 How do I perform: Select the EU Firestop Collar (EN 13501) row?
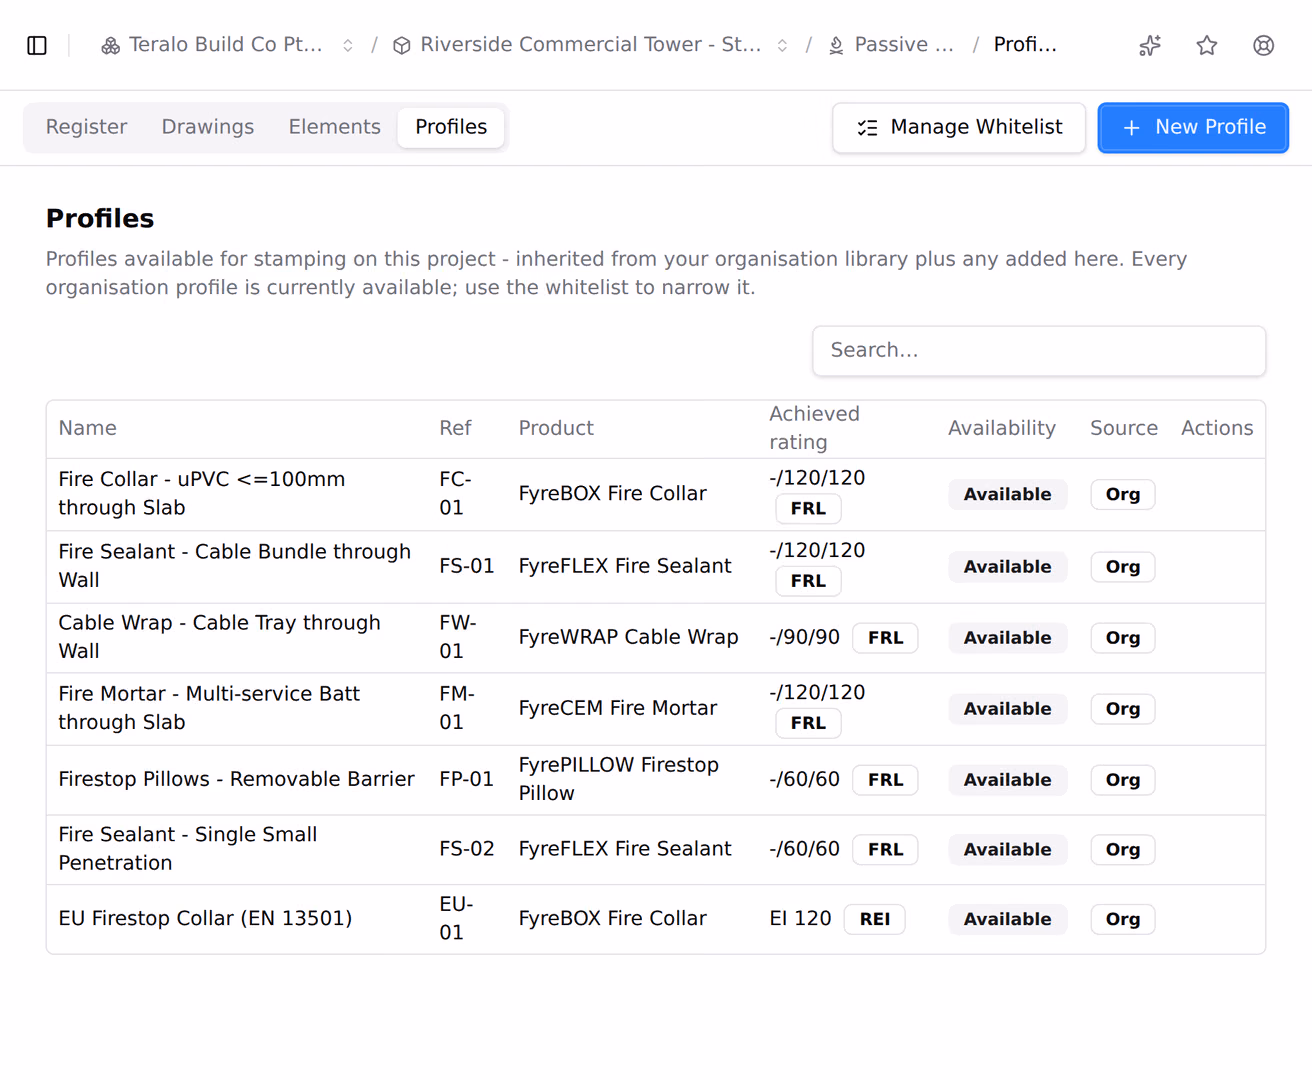click(656, 919)
